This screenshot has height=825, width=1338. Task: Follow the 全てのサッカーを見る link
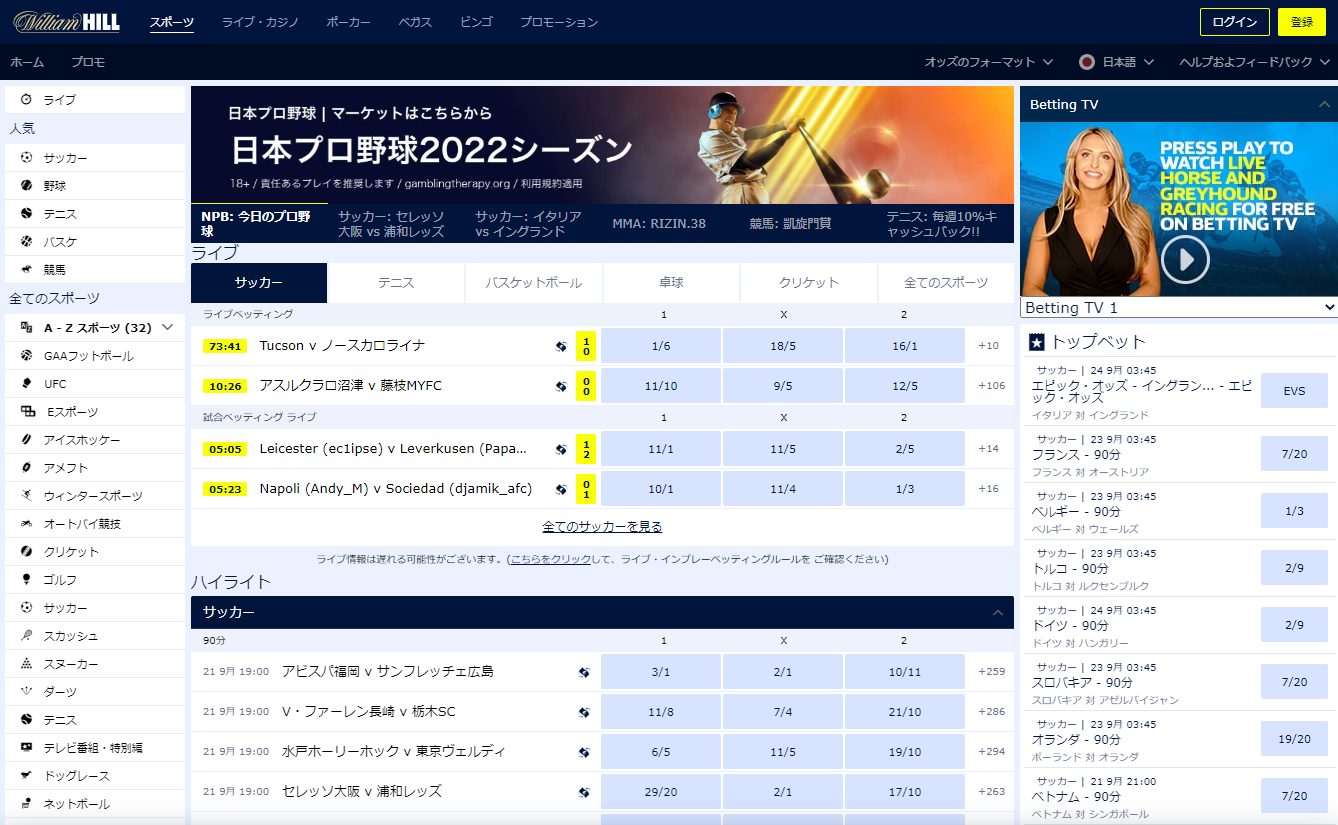click(x=602, y=526)
